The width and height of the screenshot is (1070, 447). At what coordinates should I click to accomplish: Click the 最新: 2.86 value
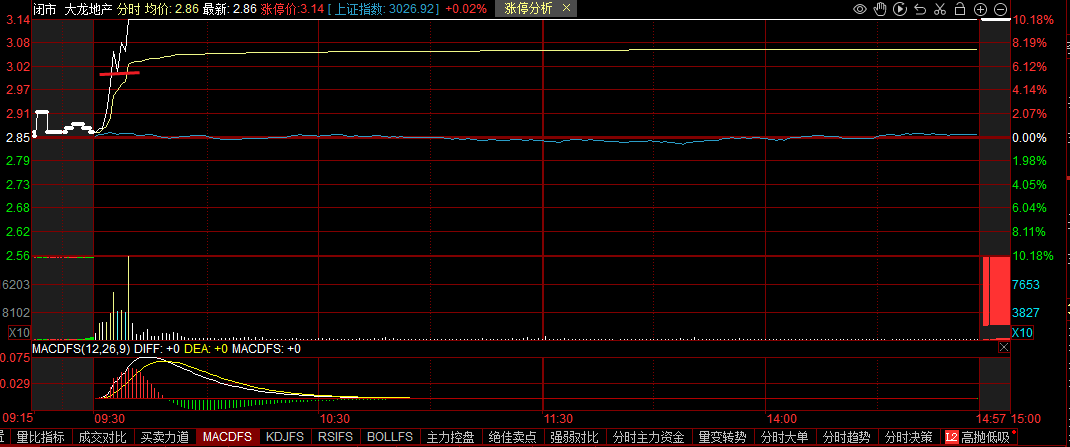pyautogui.click(x=231, y=9)
